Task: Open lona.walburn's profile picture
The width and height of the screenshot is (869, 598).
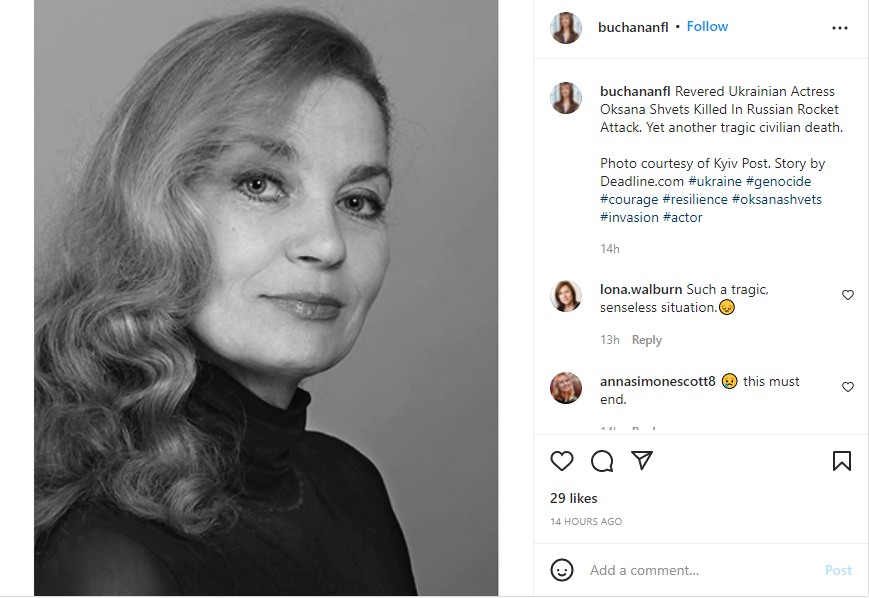Action: pos(566,296)
